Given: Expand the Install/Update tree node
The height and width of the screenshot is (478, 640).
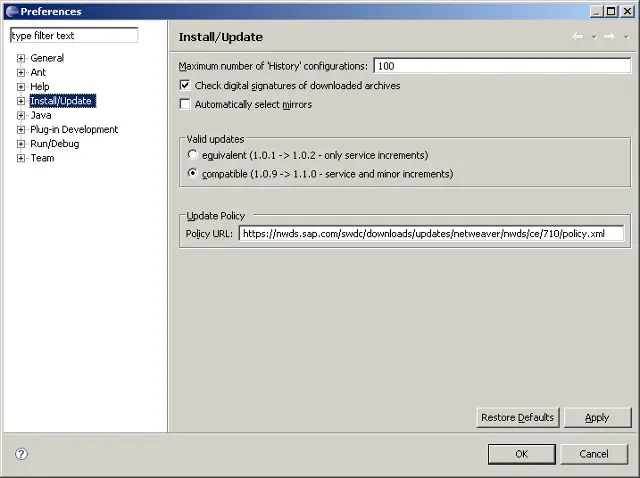Looking at the screenshot, I should click(21, 101).
